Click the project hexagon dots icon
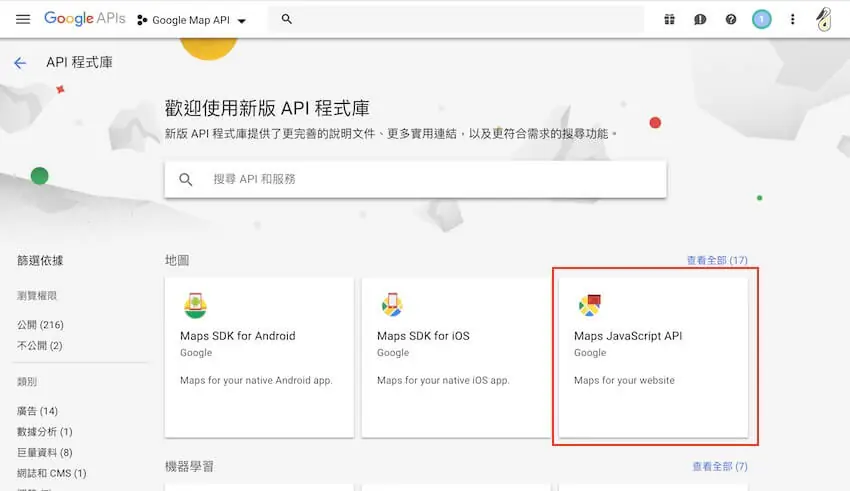The height and width of the screenshot is (491, 850). 142,20
